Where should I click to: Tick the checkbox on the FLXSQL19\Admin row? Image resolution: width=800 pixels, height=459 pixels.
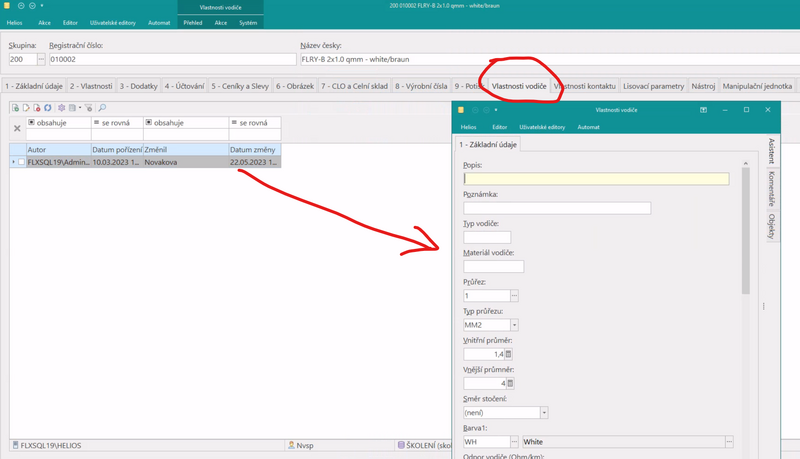tap(21, 162)
